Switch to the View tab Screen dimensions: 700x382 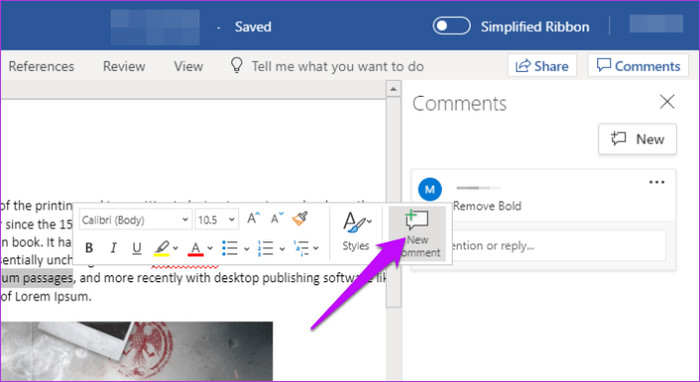[188, 66]
